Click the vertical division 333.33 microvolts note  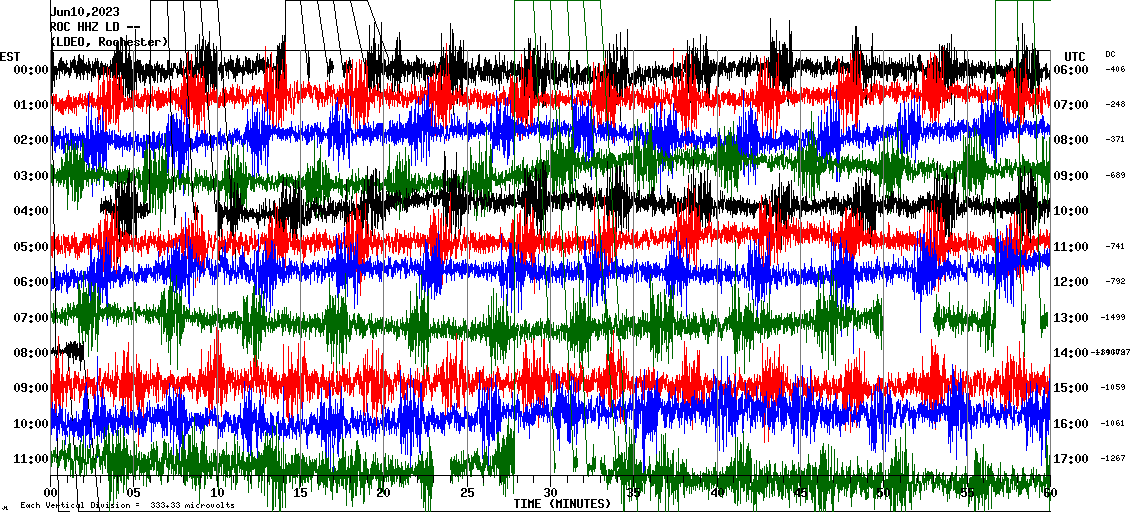[x=127, y=506]
